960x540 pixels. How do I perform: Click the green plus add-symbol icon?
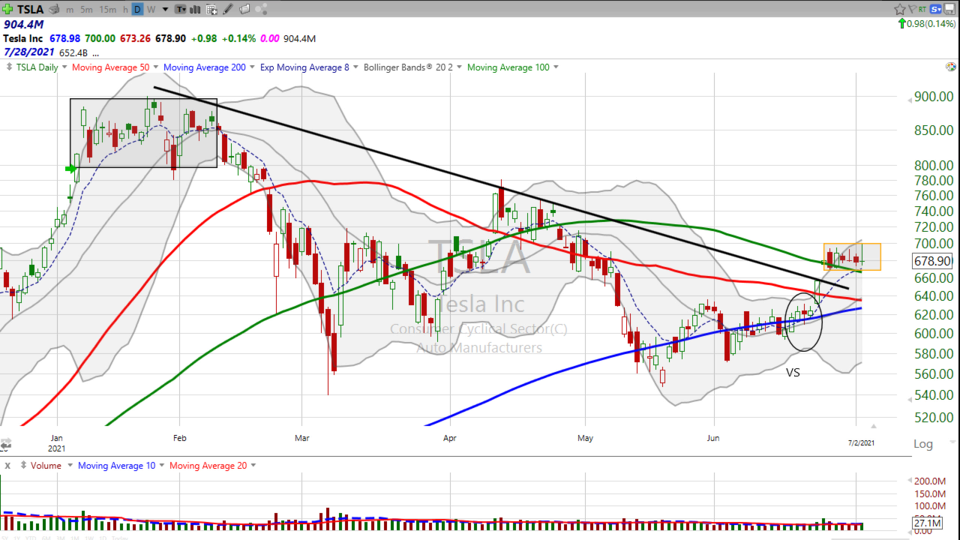point(7,9)
